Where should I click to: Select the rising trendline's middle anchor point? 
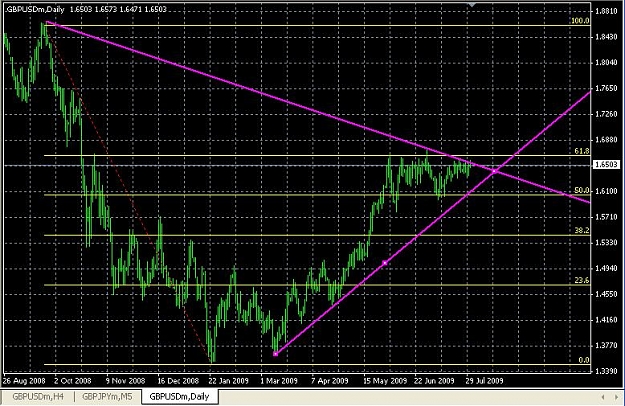pyautogui.click(x=385, y=263)
